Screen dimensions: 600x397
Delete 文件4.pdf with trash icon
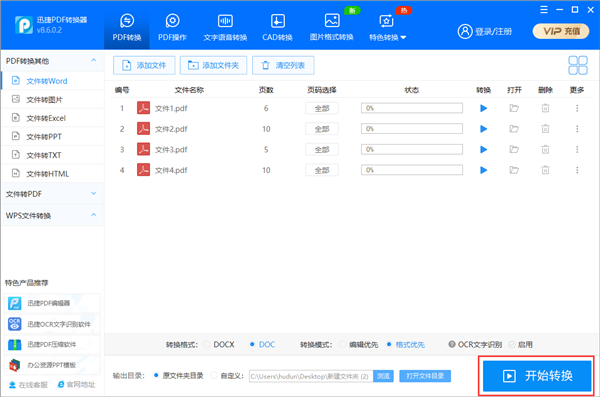[x=545, y=170]
